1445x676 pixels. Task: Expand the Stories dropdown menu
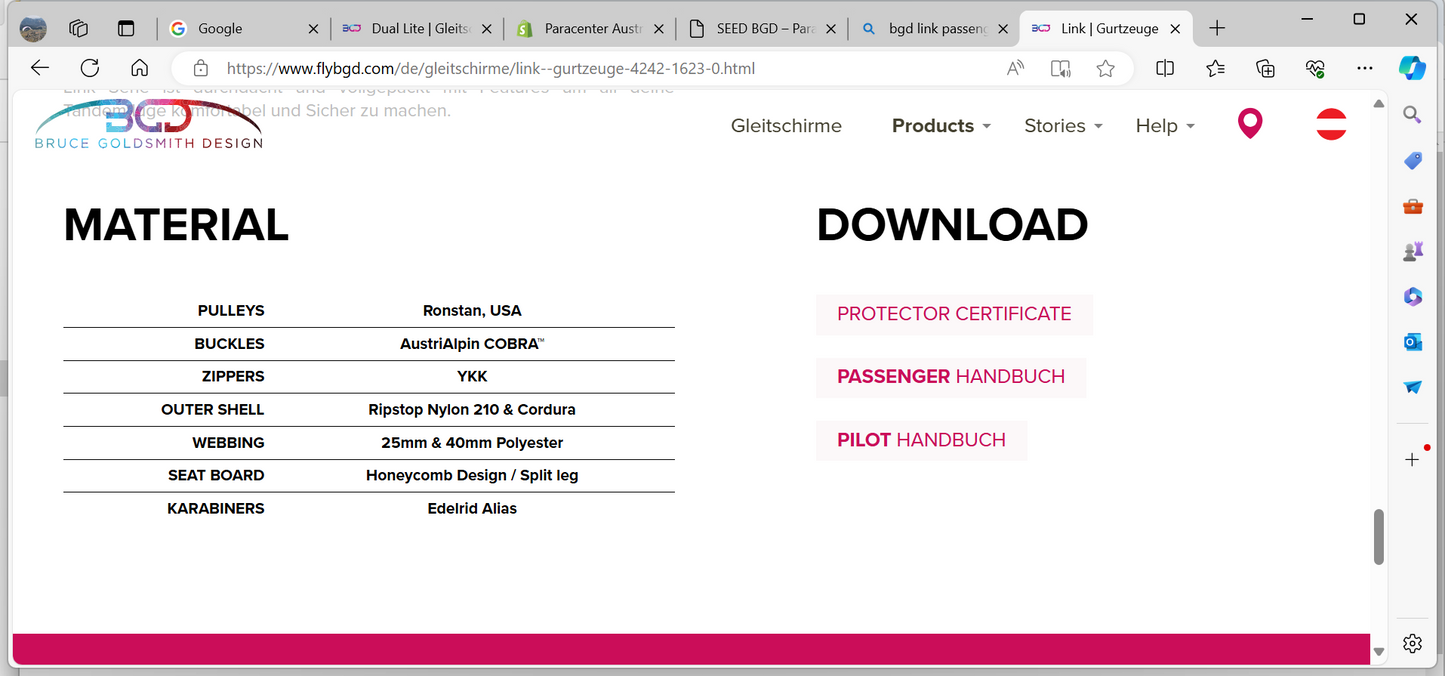1063,126
